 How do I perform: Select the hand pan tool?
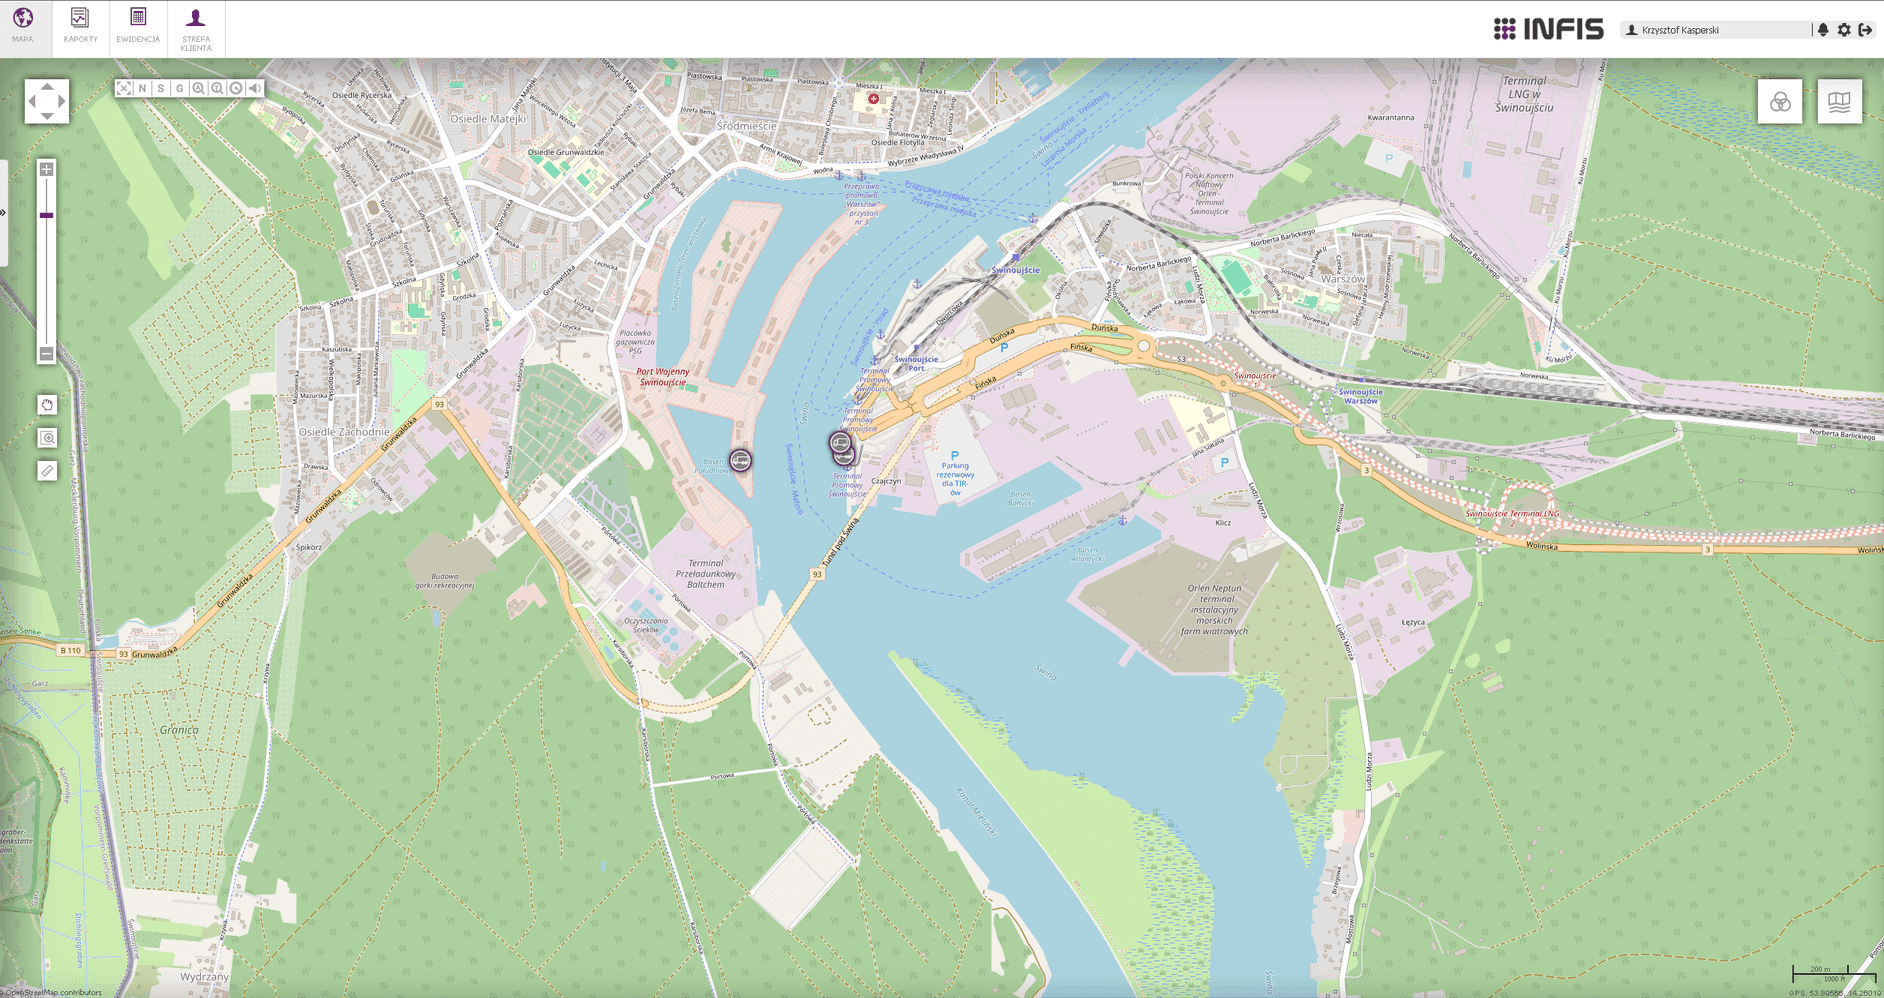(x=47, y=405)
